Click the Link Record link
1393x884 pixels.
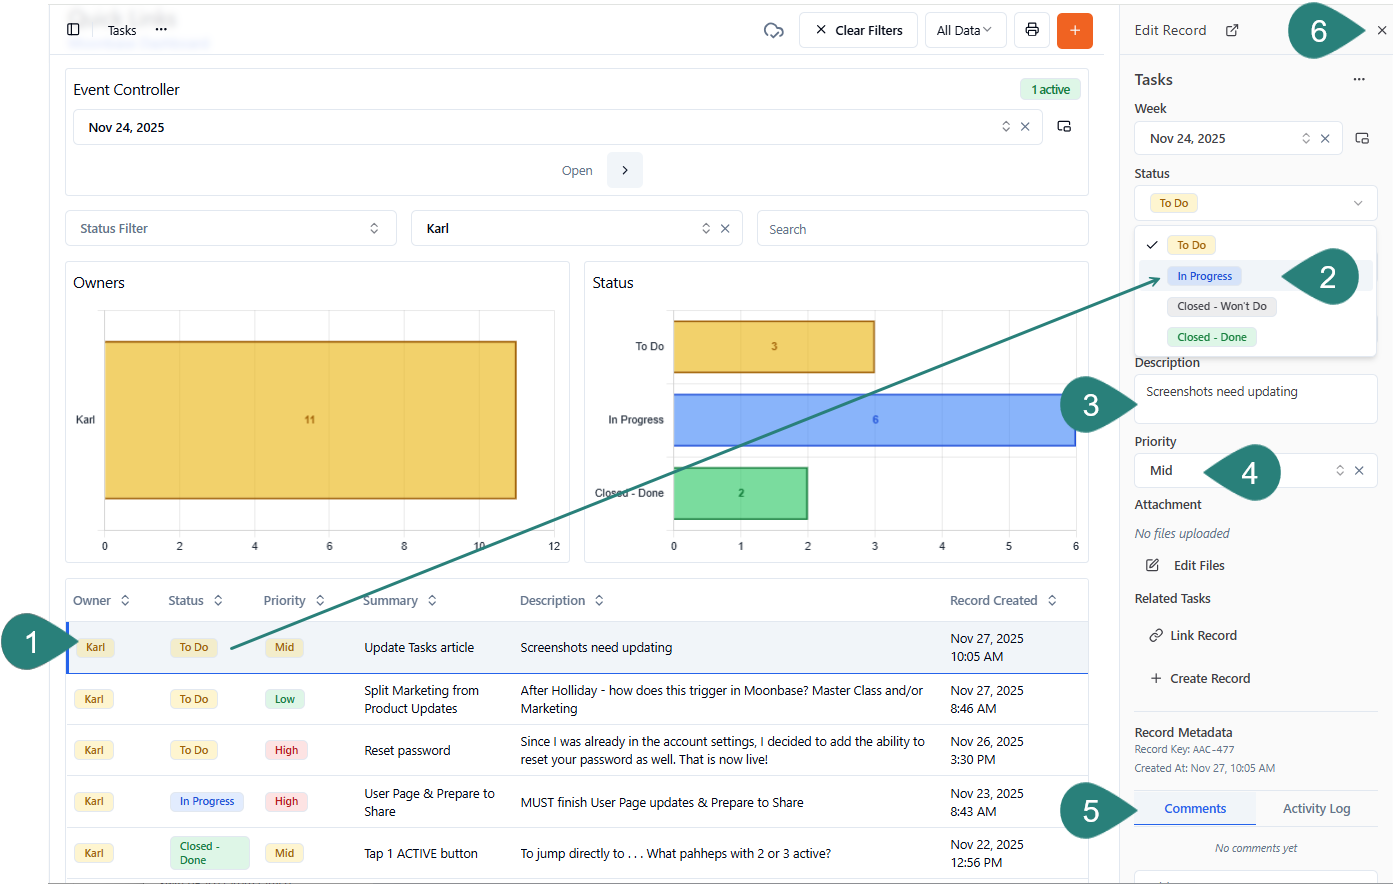click(x=1202, y=635)
